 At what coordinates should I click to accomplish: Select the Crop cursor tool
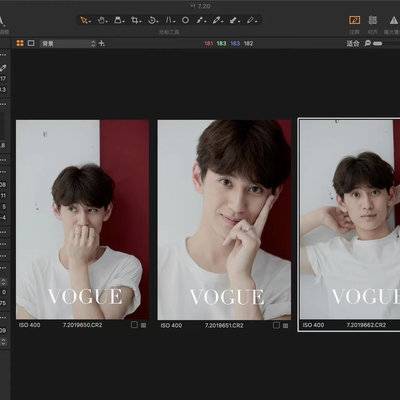[x=134, y=20]
